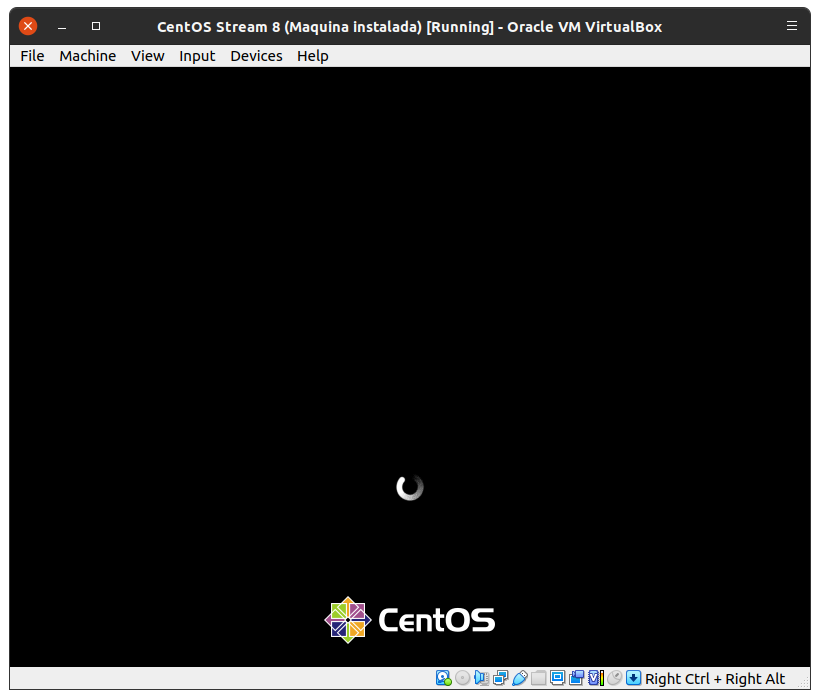Open the display indicator in status bar
The width and height of the screenshot is (820, 699).
(558, 678)
